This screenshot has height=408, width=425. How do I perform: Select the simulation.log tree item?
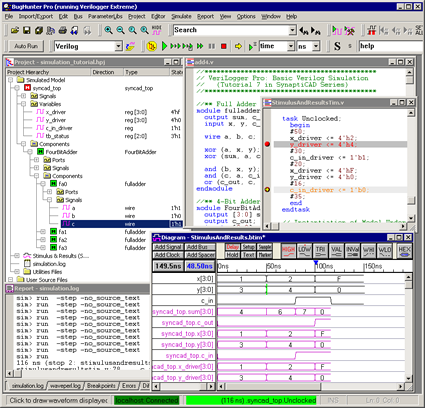(49, 264)
